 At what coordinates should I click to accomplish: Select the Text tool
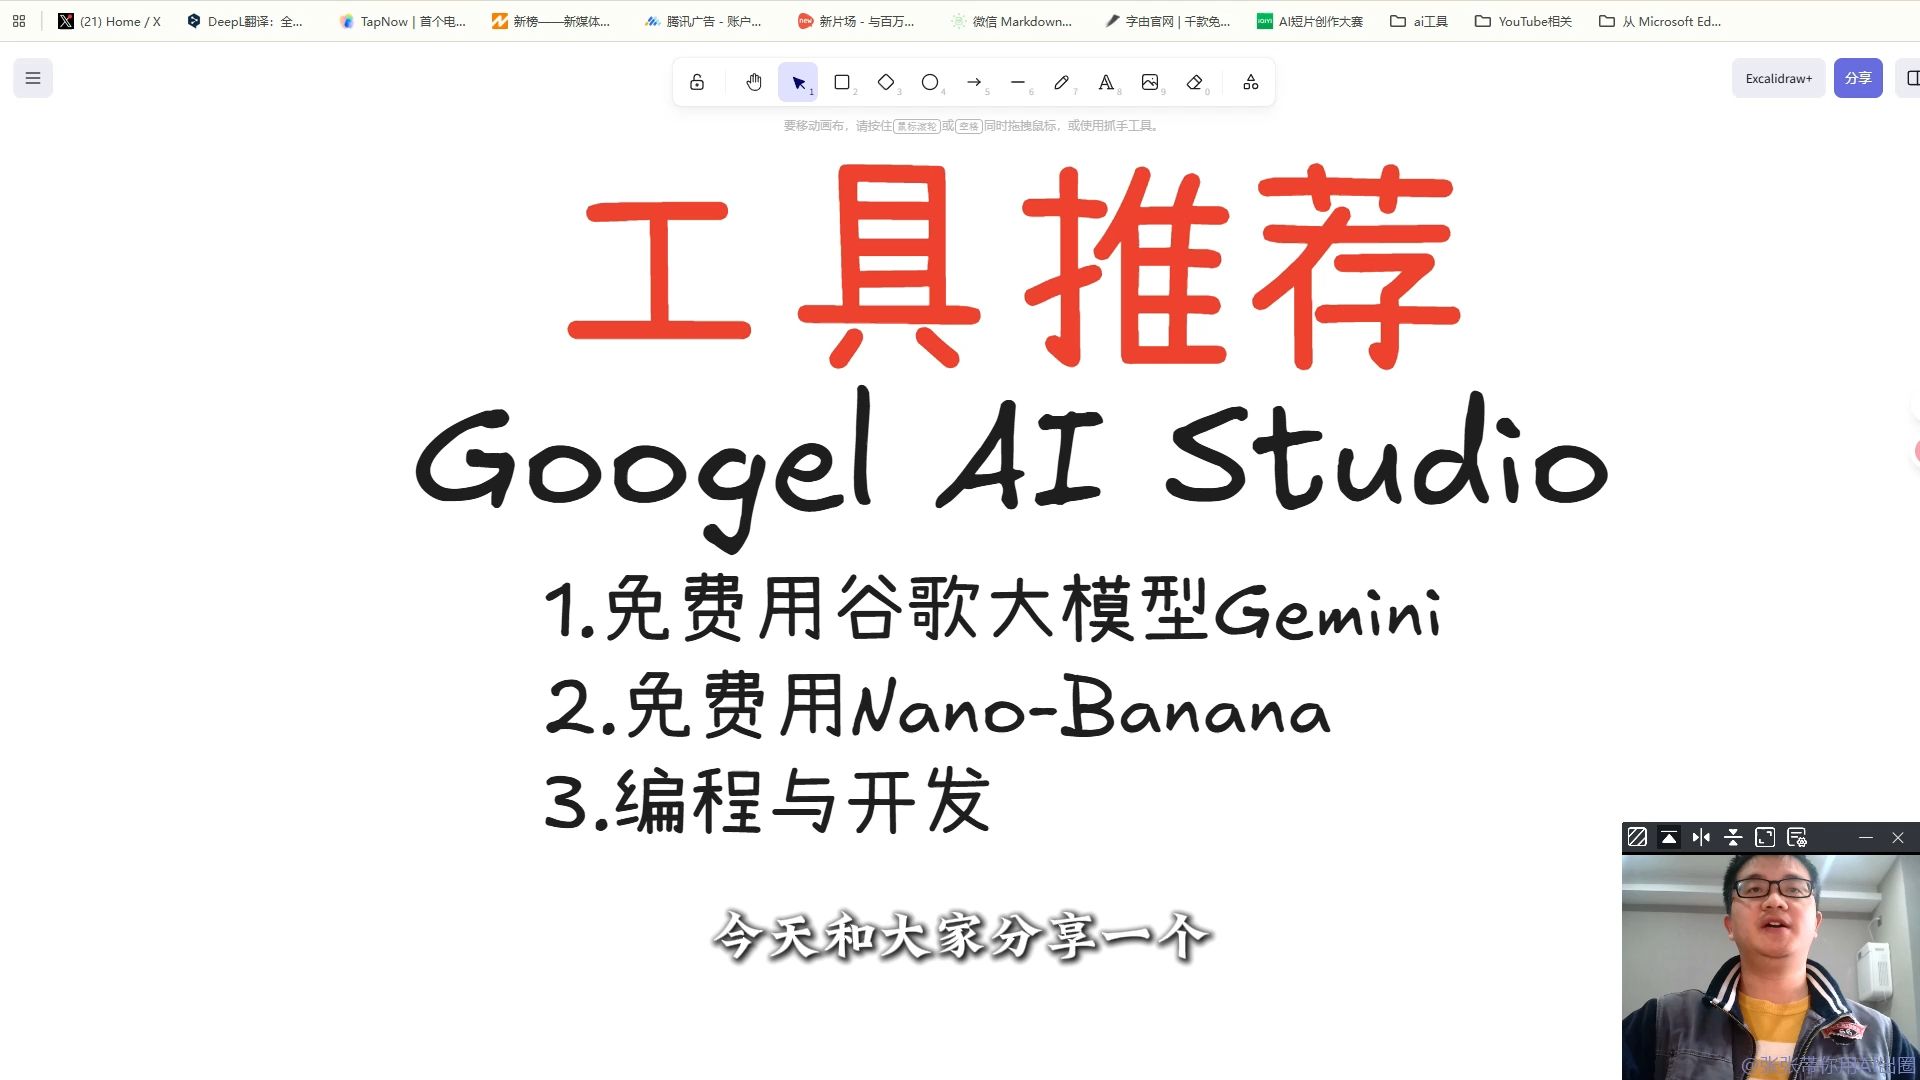1106,82
